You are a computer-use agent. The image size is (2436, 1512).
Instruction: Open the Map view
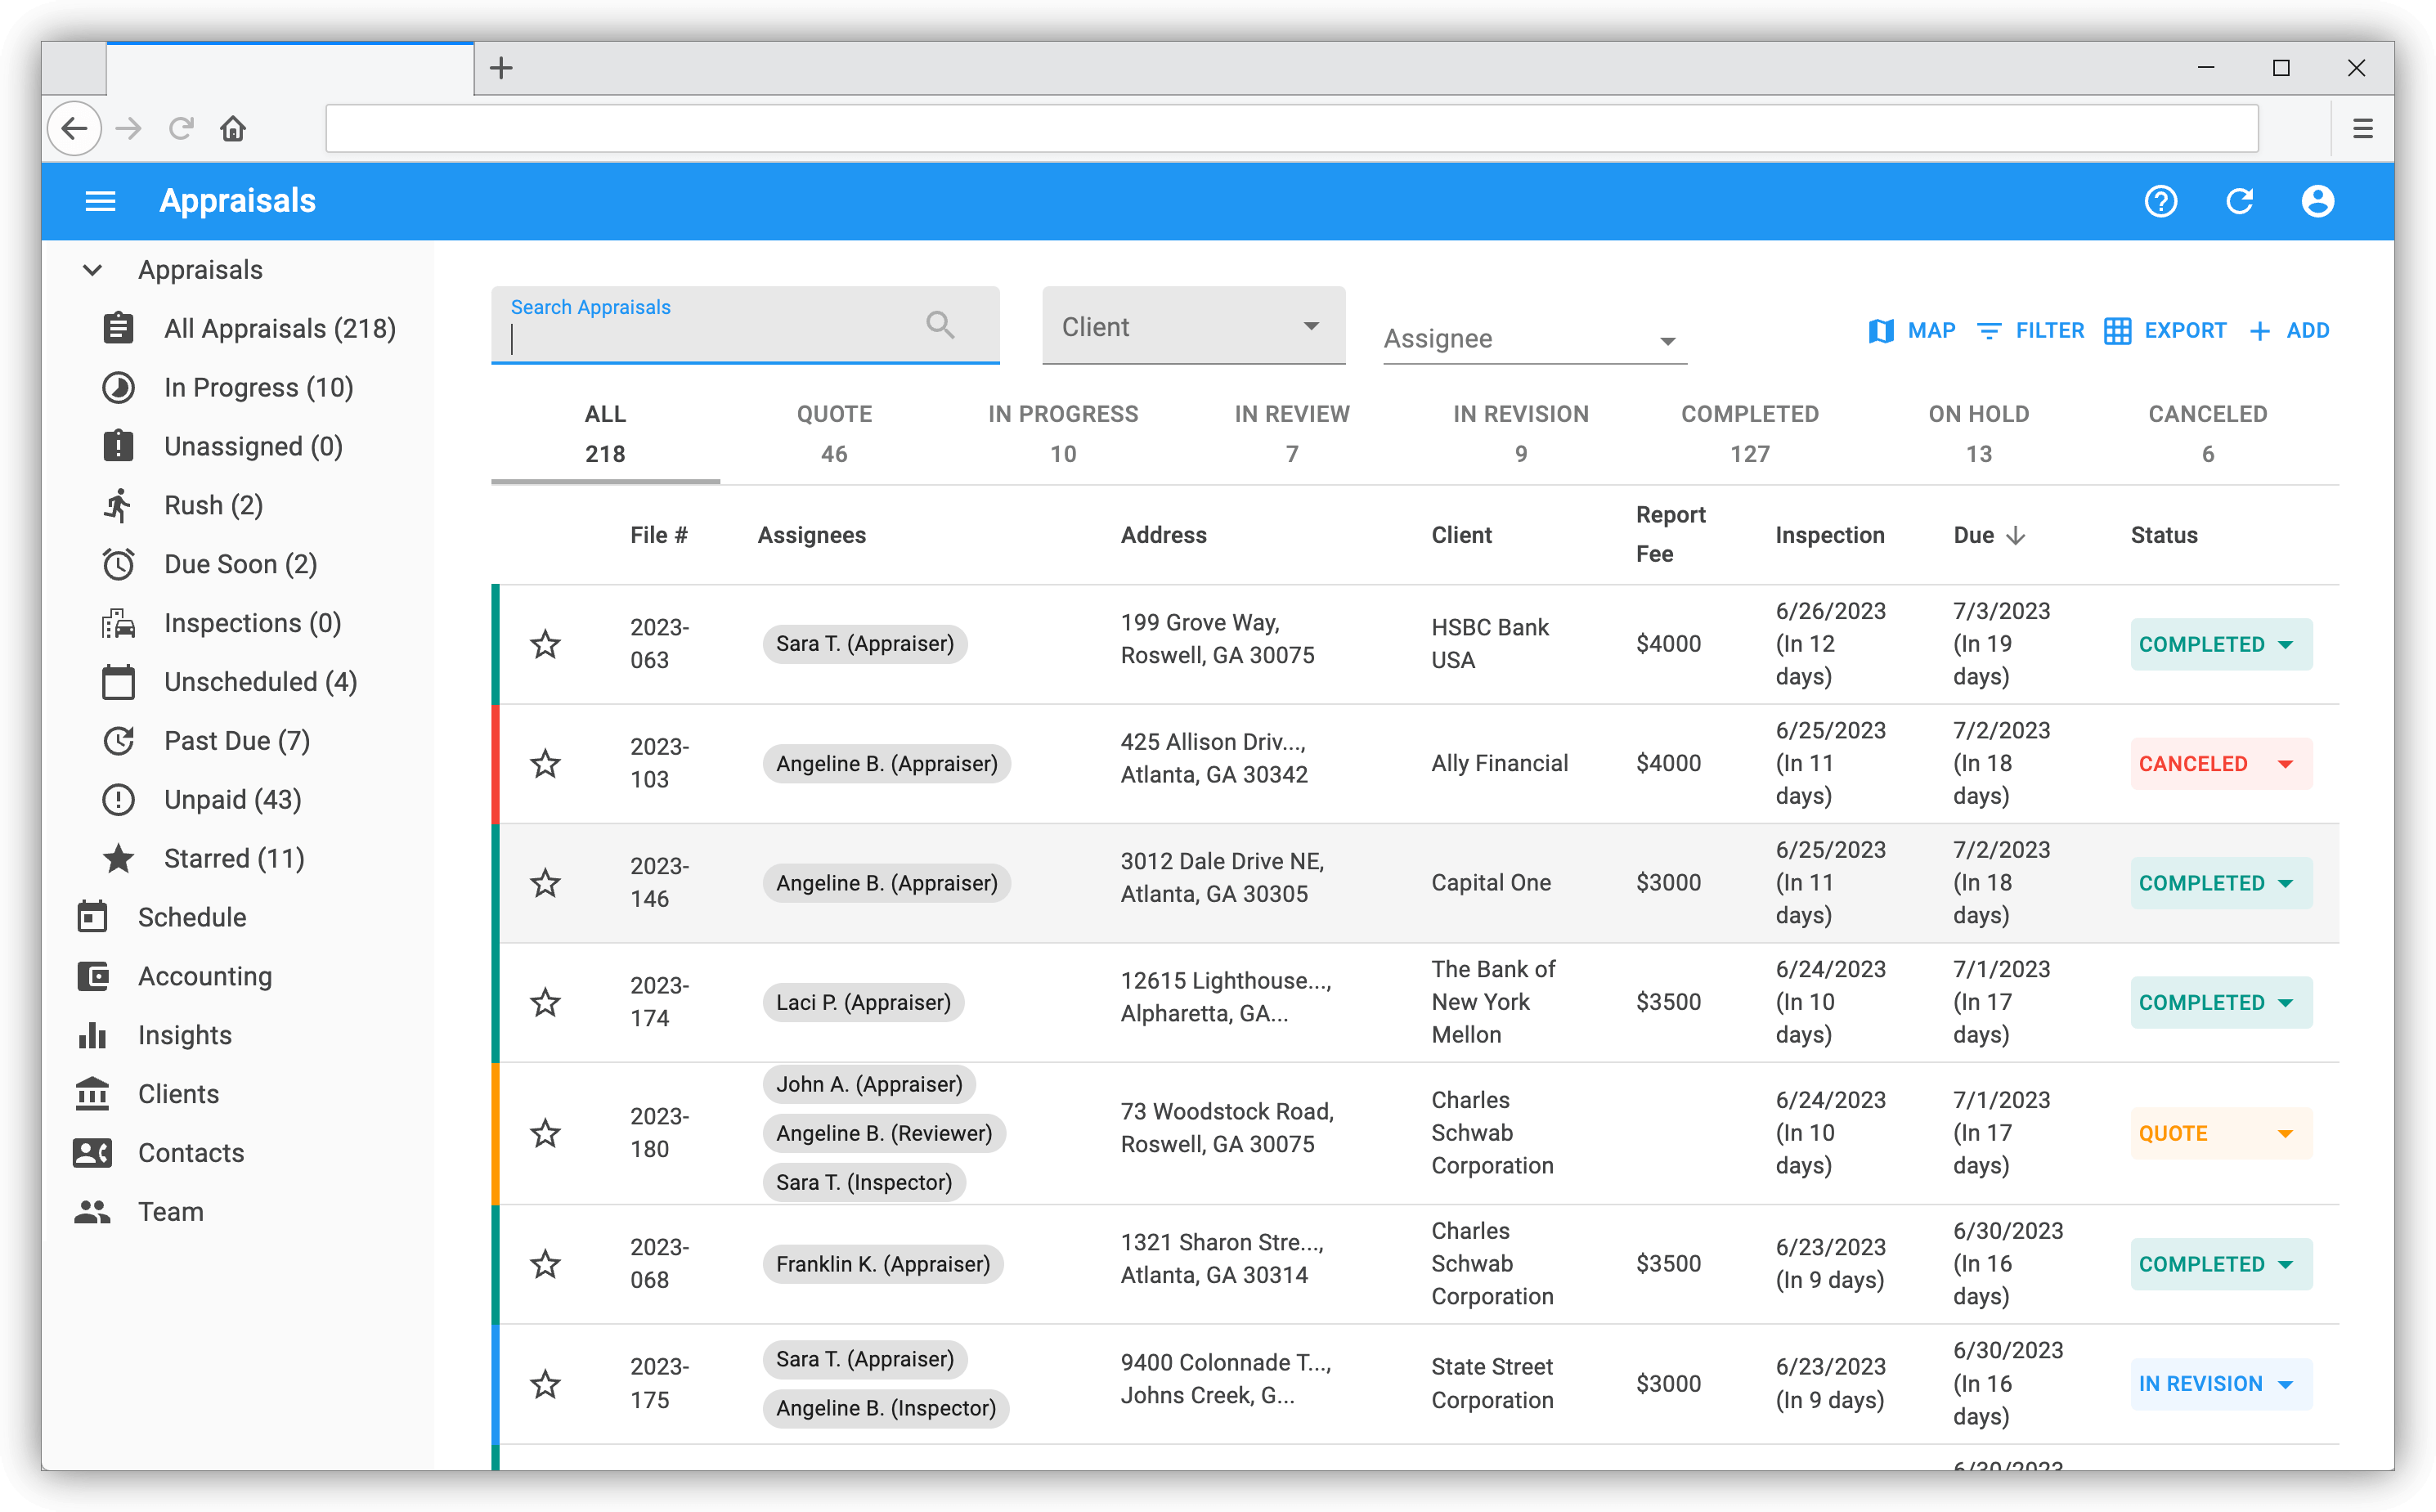(1911, 331)
